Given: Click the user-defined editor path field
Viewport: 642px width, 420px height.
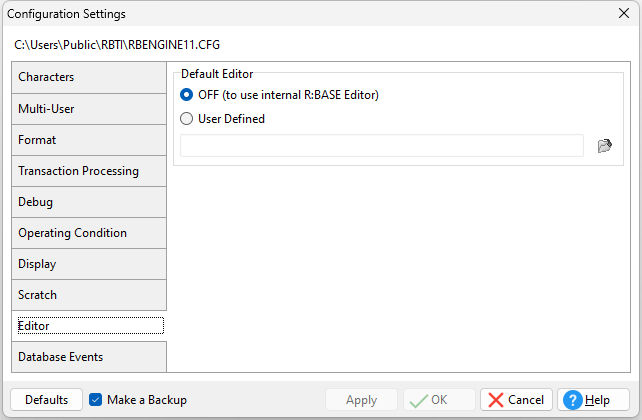Looking at the screenshot, I should pos(382,145).
